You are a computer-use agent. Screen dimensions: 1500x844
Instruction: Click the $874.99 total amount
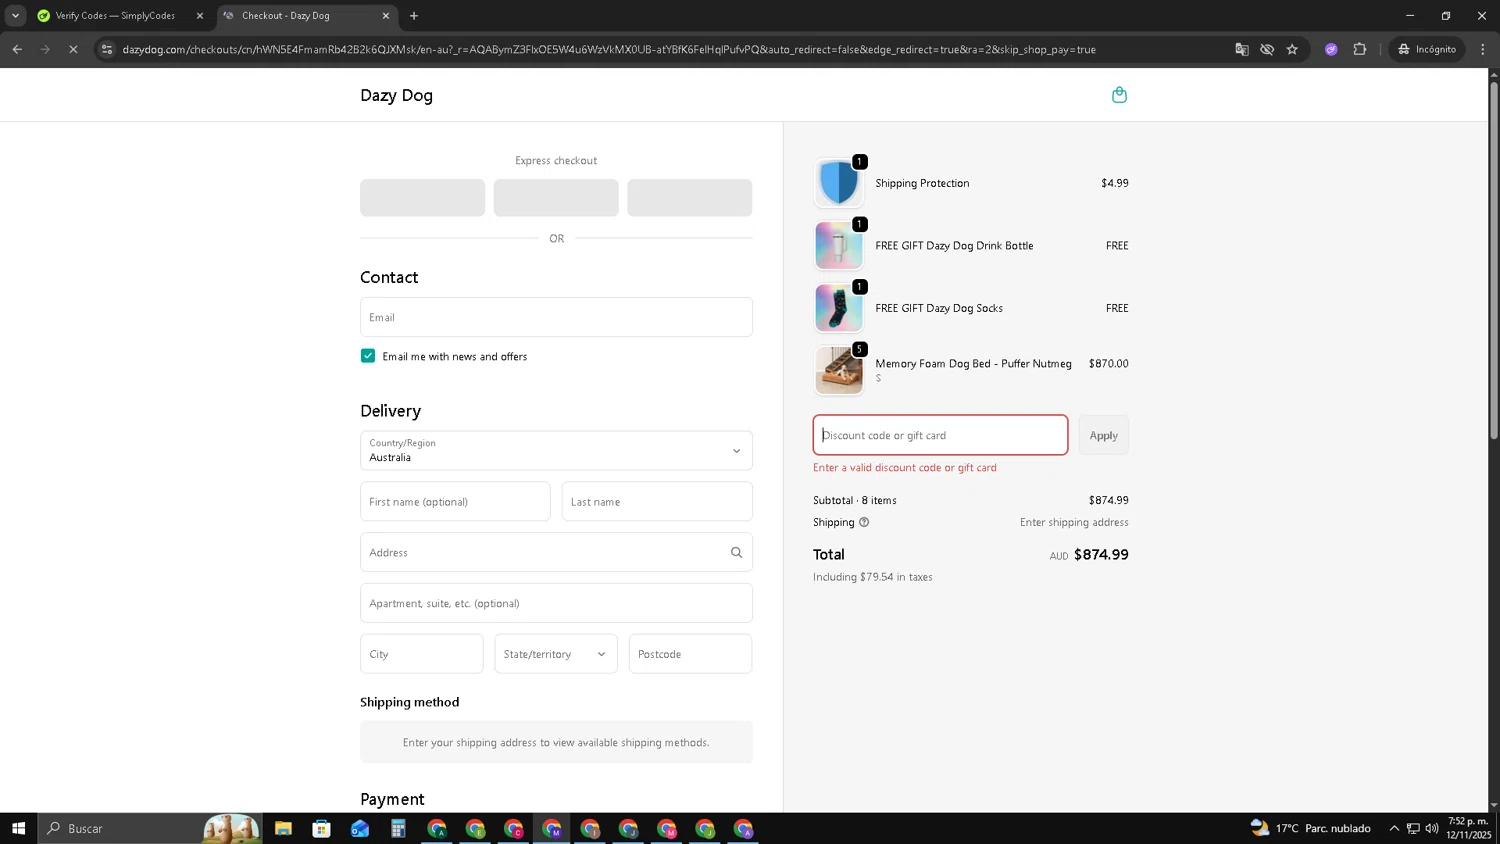1101,555
